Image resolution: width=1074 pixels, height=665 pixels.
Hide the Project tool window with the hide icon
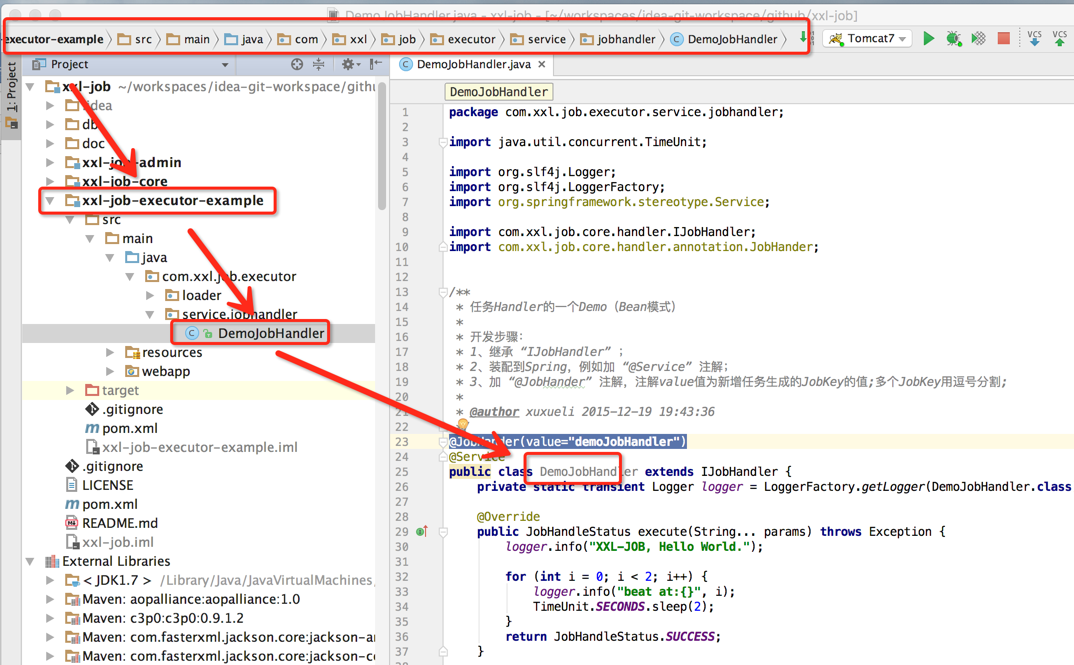coord(375,64)
